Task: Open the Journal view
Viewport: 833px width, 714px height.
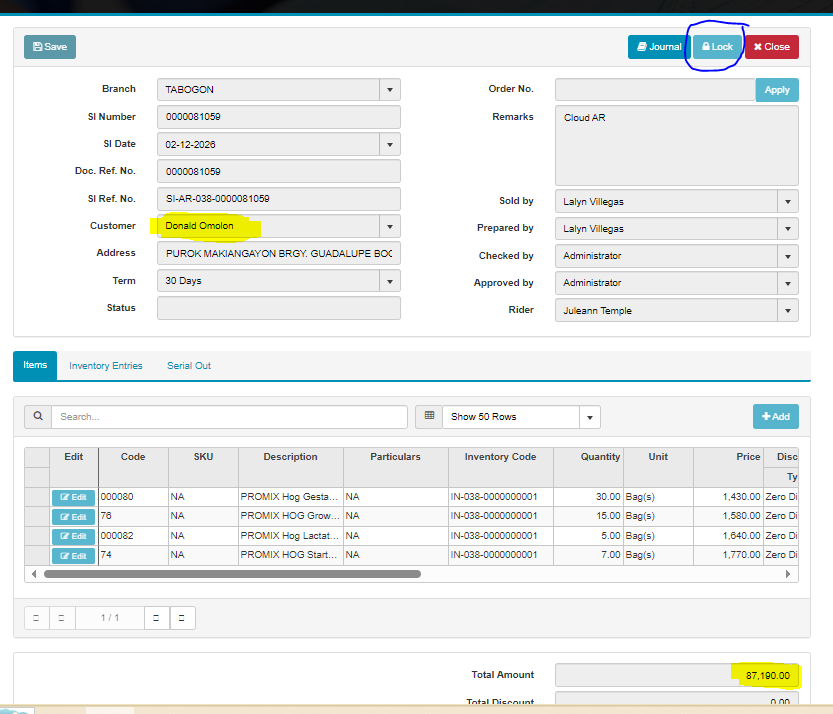Action: [658, 47]
